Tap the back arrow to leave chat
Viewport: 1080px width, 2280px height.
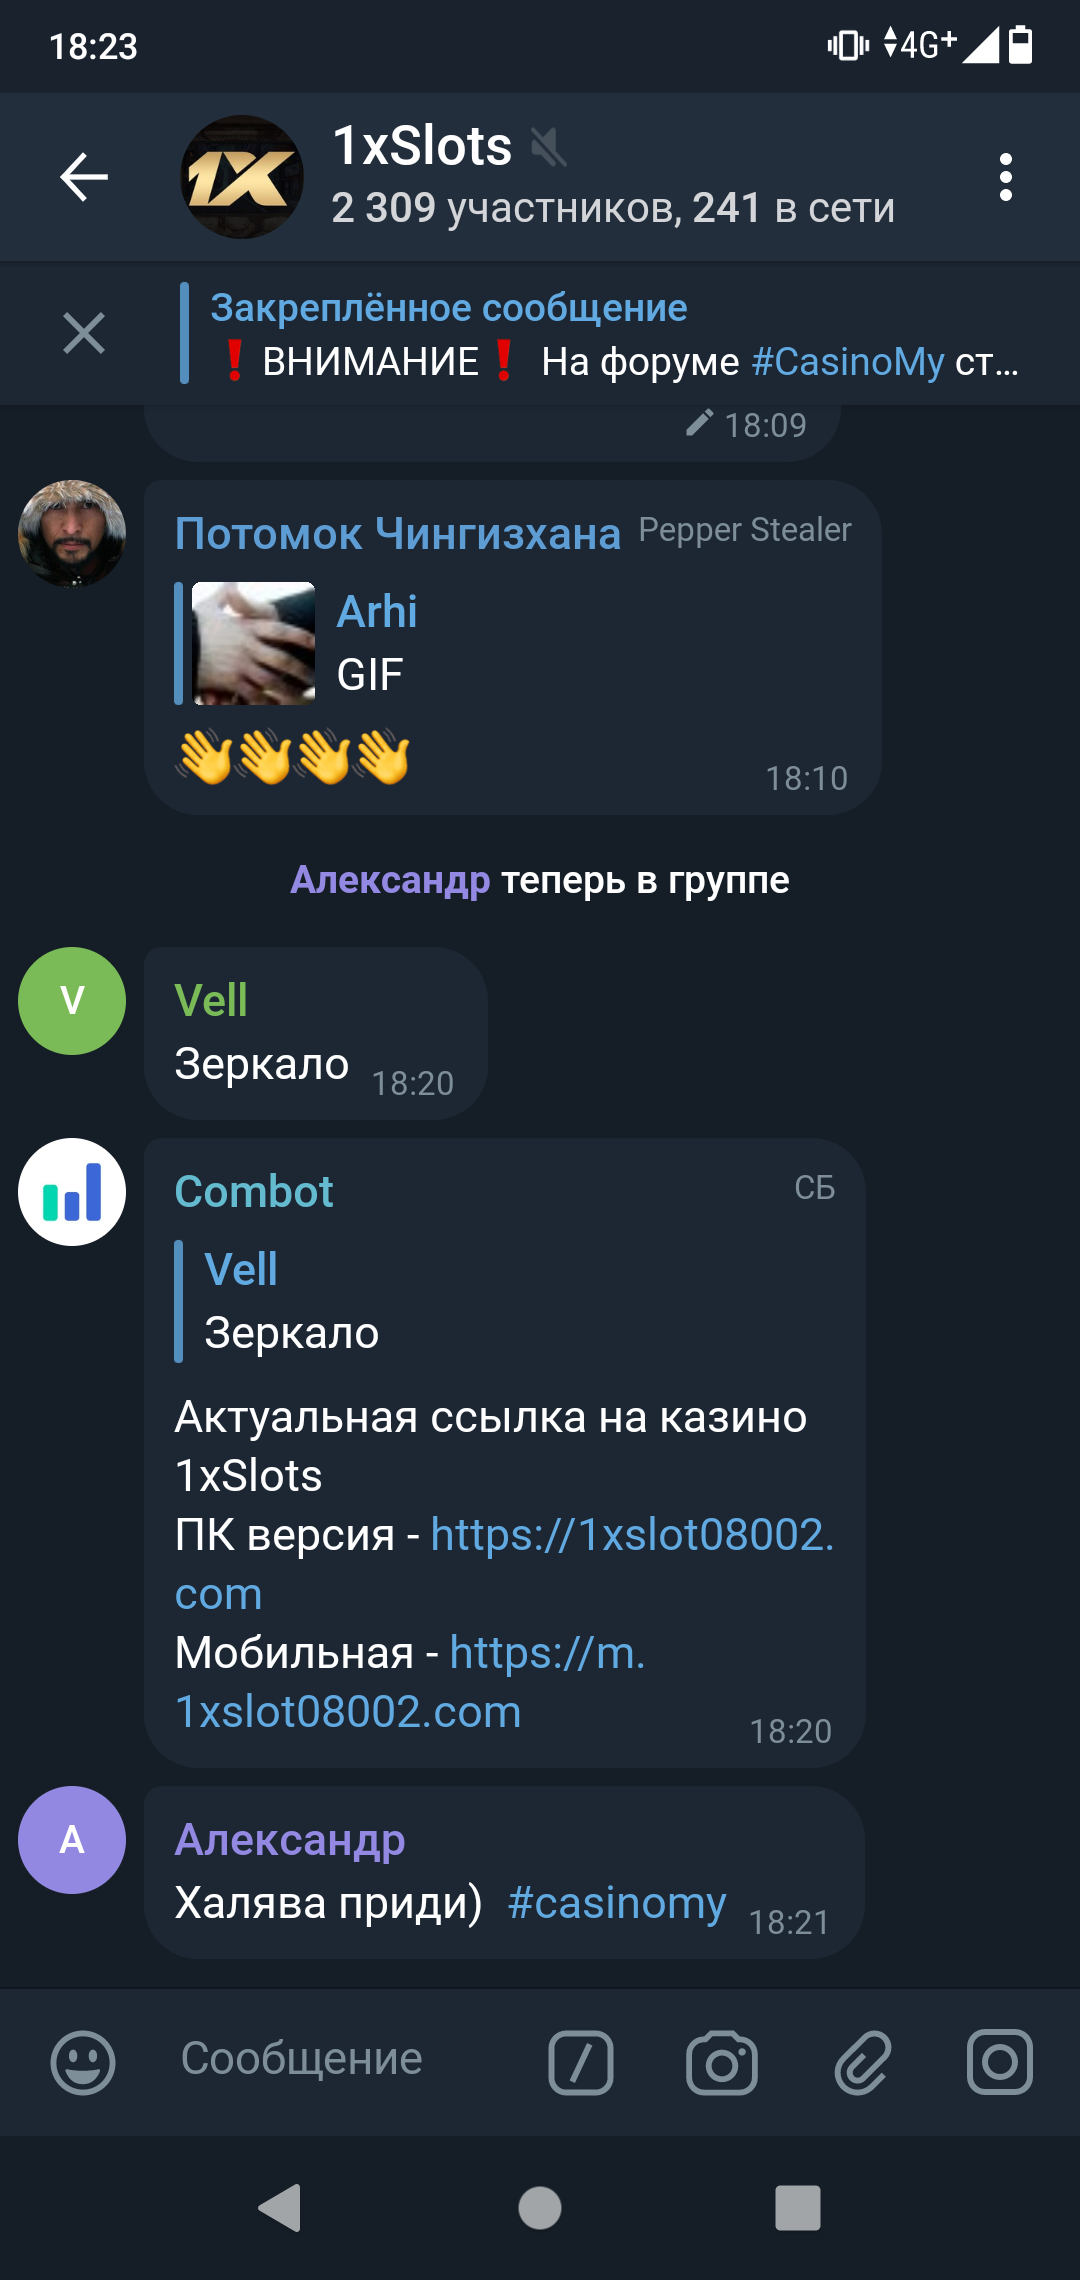click(x=84, y=177)
